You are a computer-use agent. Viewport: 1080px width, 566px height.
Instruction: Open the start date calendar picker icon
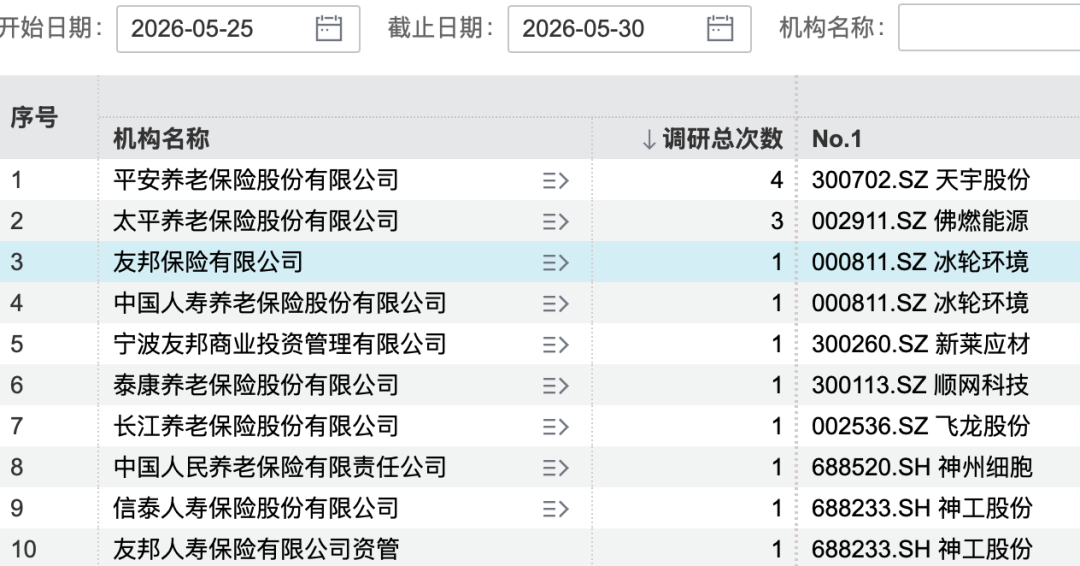(x=329, y=28)
